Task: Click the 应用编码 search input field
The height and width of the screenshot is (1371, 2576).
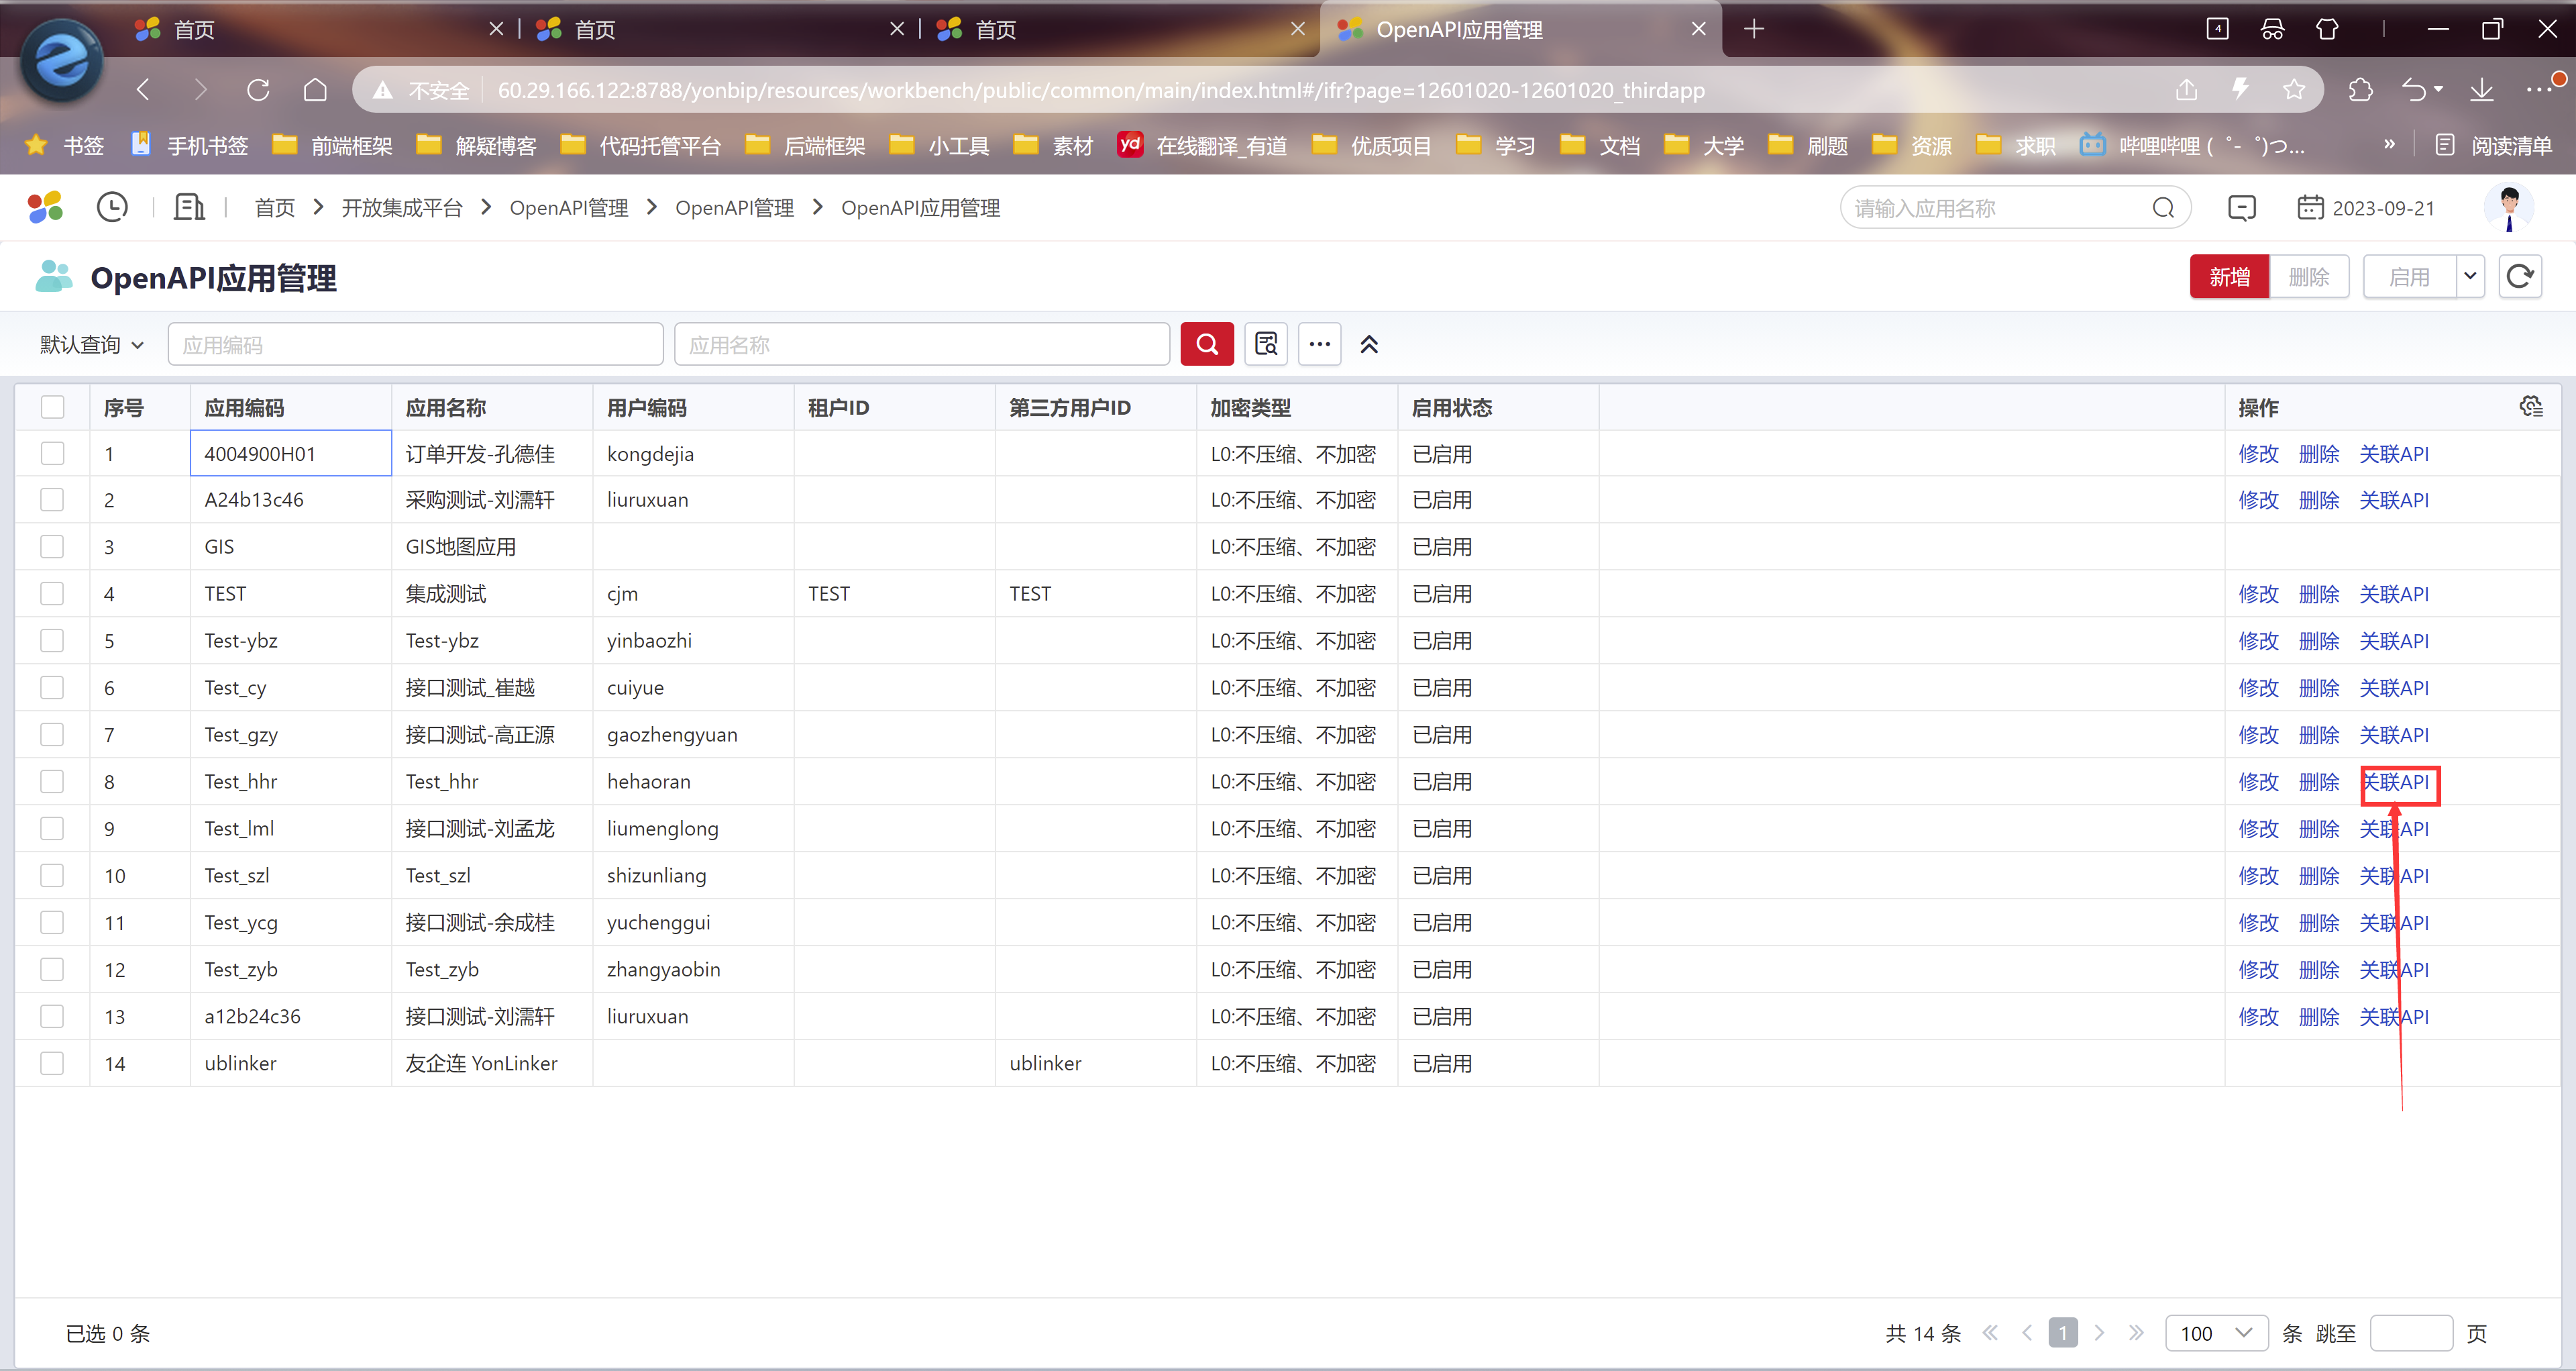Action: [x=415, y=344]
